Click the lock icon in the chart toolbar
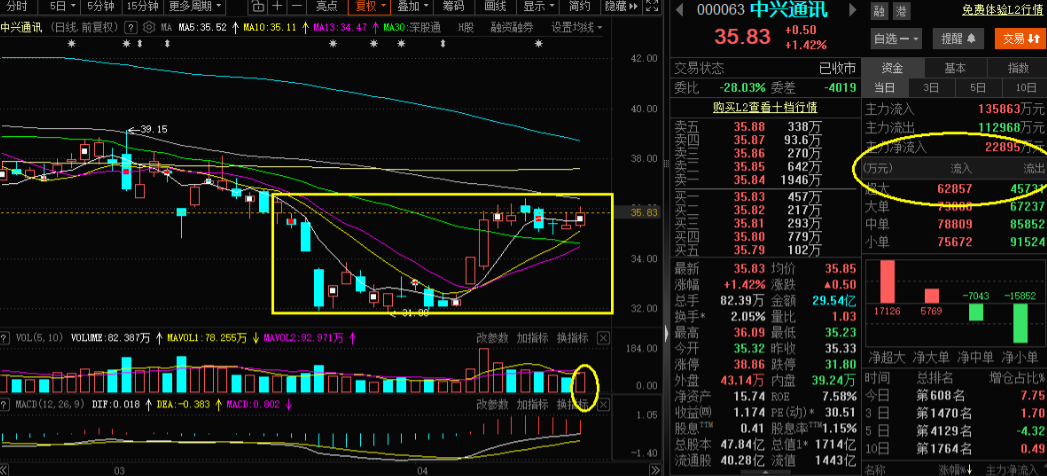 pos(258,7)
